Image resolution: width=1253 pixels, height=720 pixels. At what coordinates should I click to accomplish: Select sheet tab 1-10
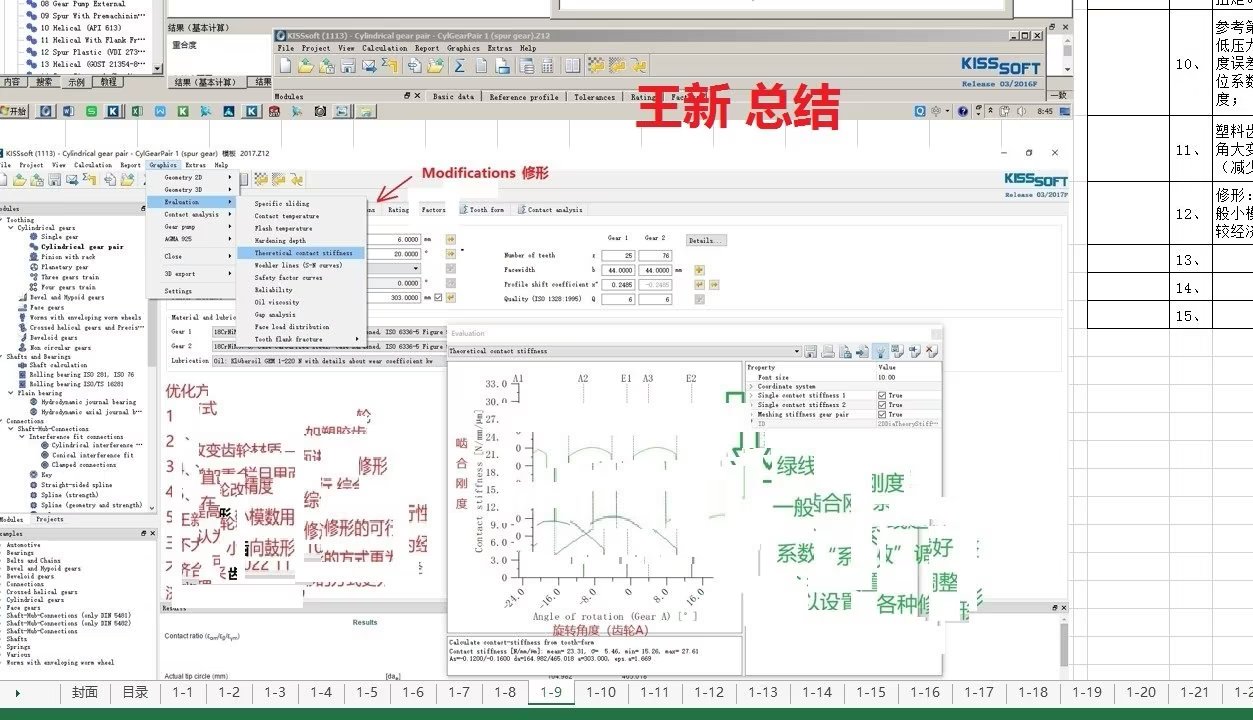(x=601, y=692)
